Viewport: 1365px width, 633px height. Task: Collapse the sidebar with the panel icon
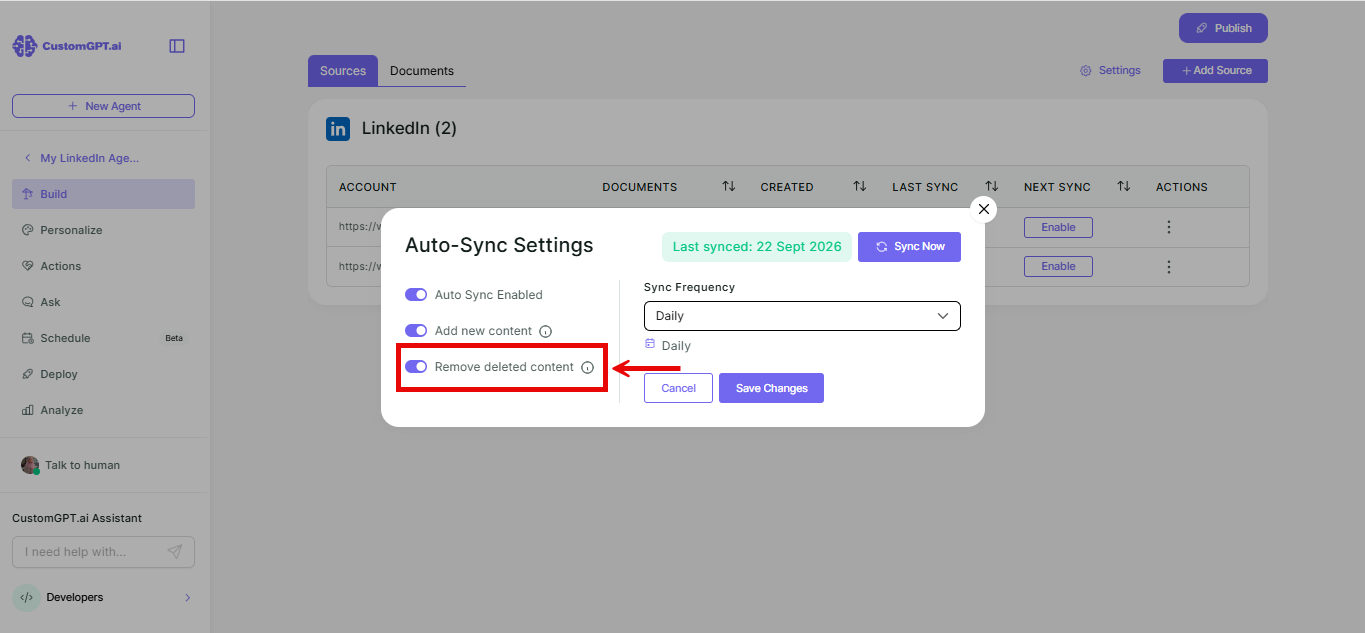click(177, 46)
